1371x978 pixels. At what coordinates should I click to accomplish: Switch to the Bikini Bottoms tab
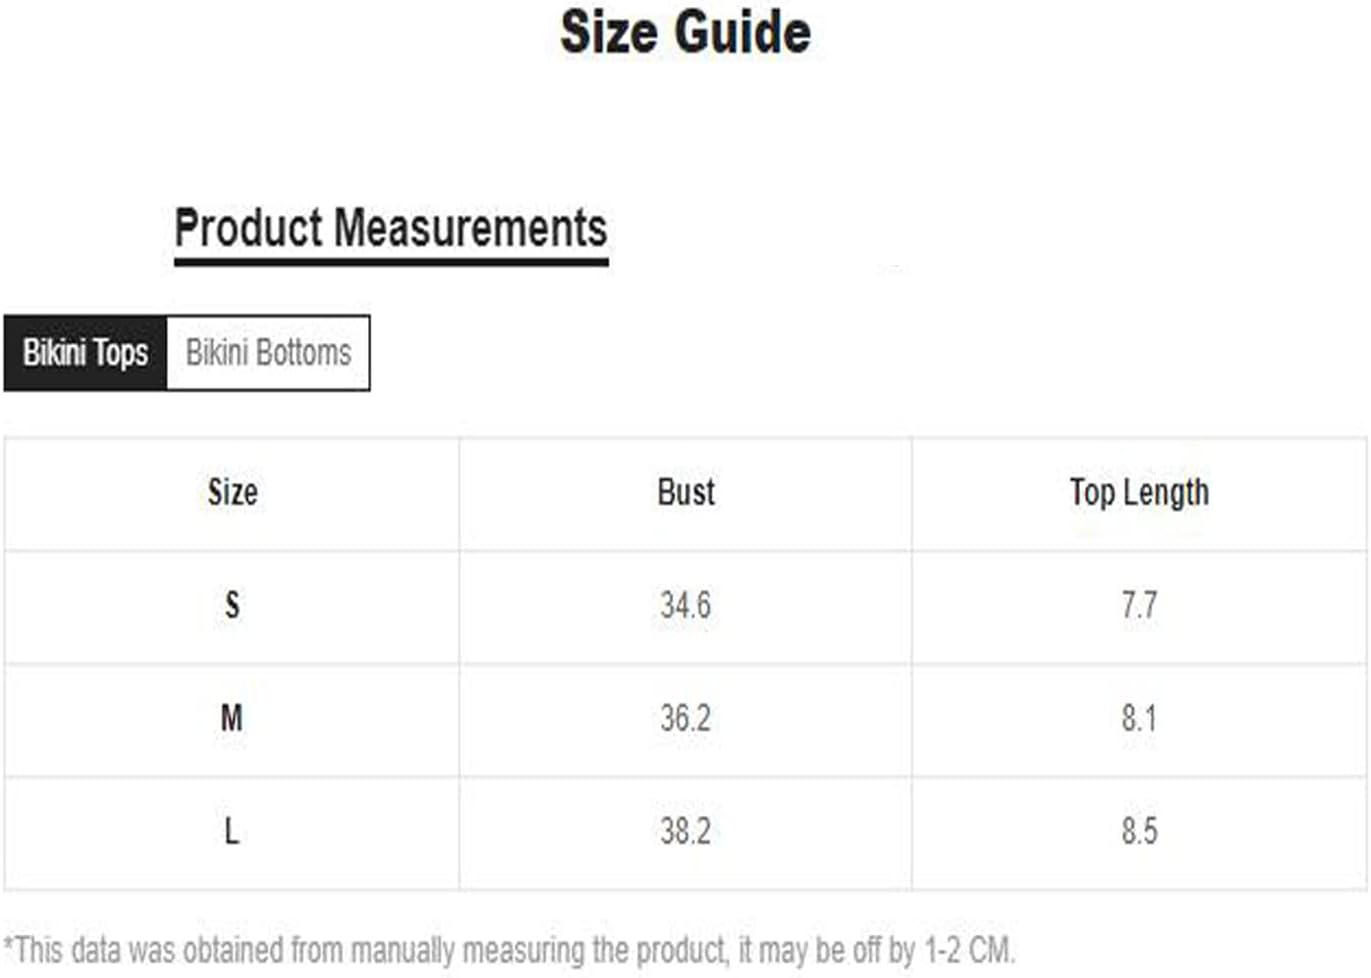pyautogui.click(x=268, y=353)
